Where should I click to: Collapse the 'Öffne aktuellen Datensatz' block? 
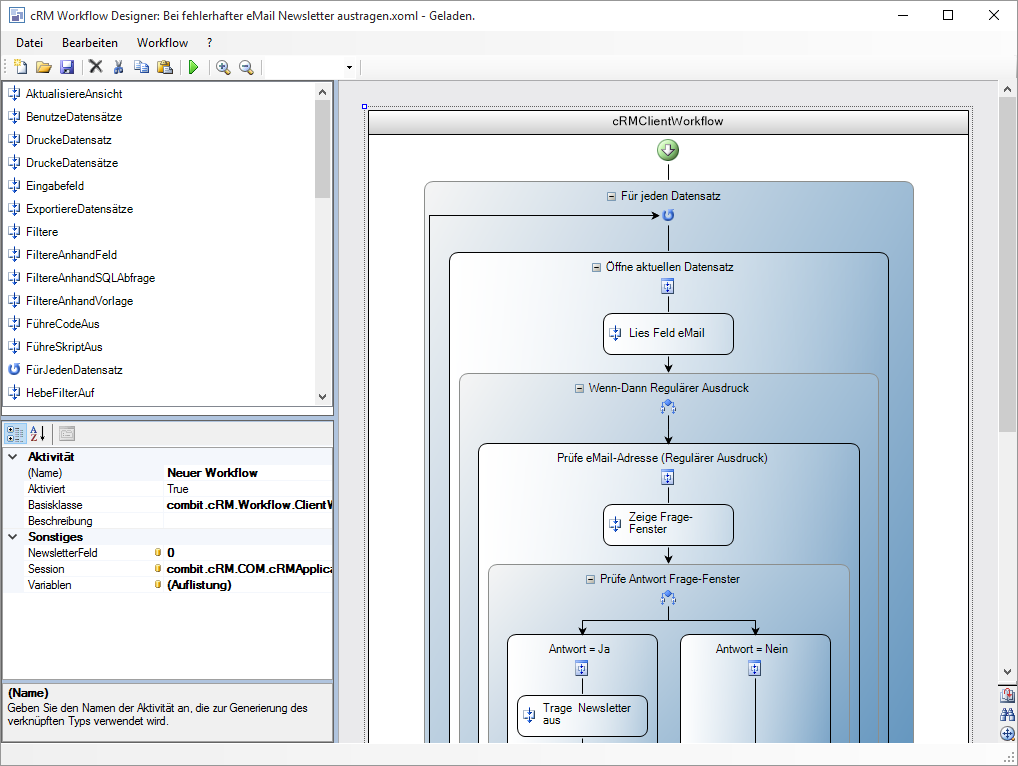click(597, 268)
